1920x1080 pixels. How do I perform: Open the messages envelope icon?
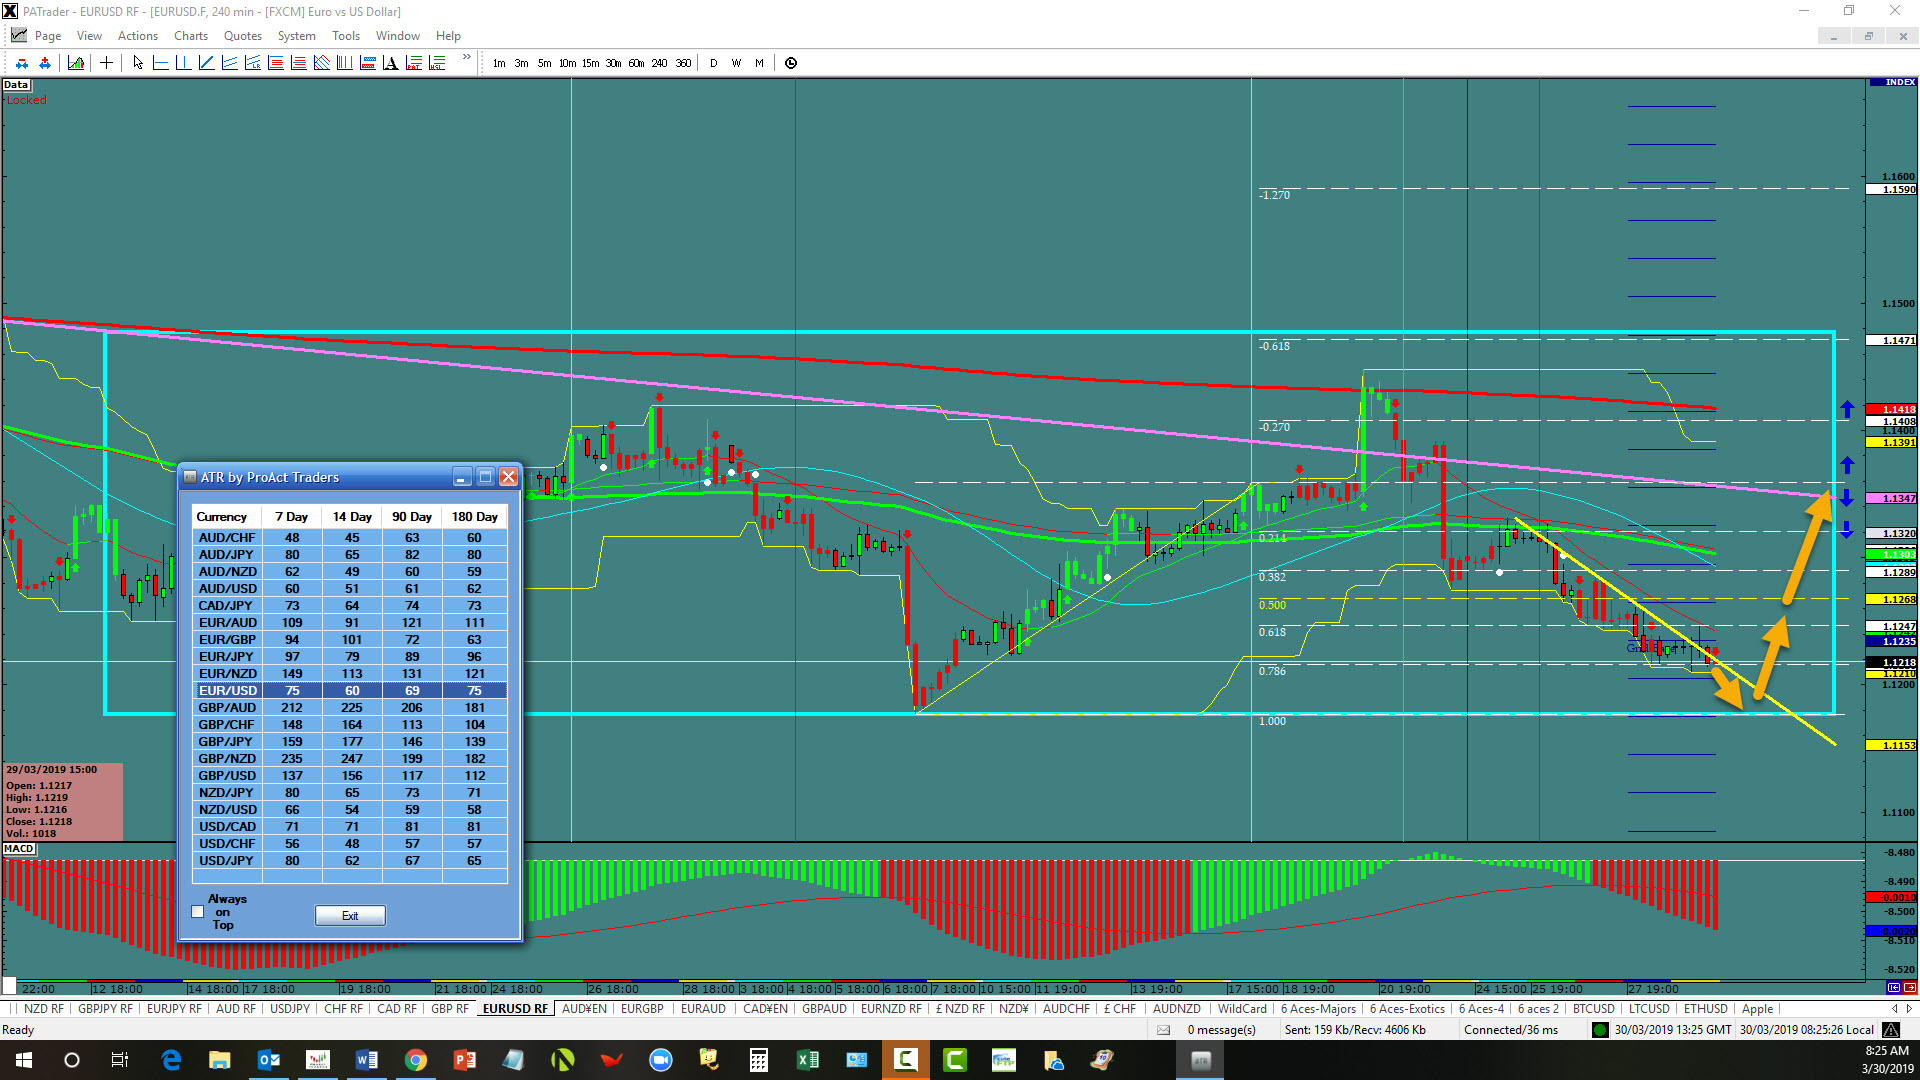(1163, 1030)
